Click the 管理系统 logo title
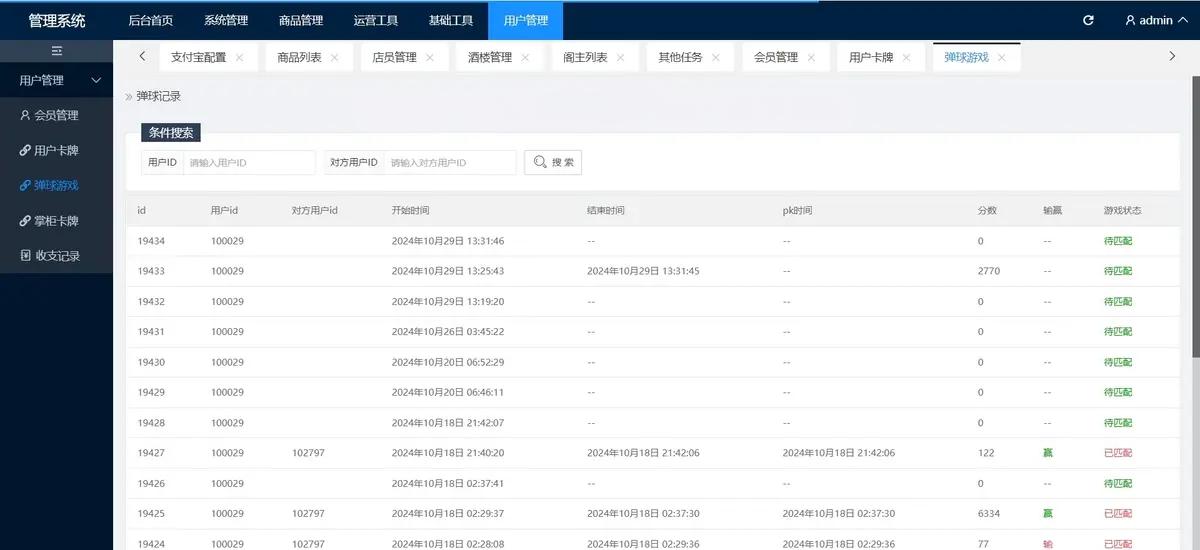Image resolution: width=1200 pixels, height=550 pixels. [x=57, y=20]
